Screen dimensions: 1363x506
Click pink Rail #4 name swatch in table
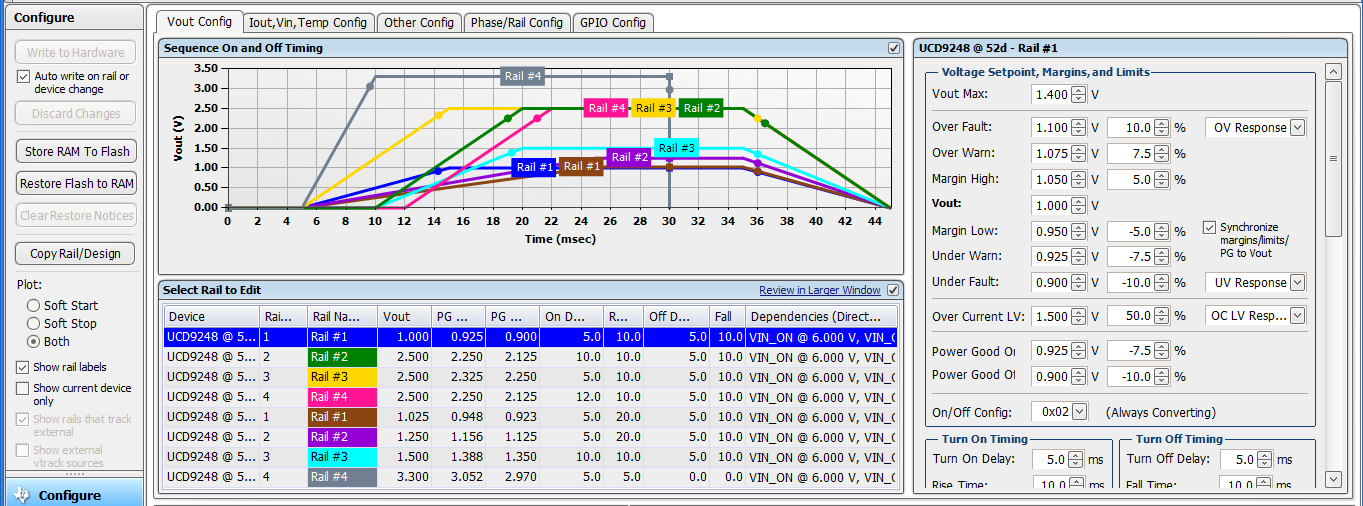[x=342, y=397]
